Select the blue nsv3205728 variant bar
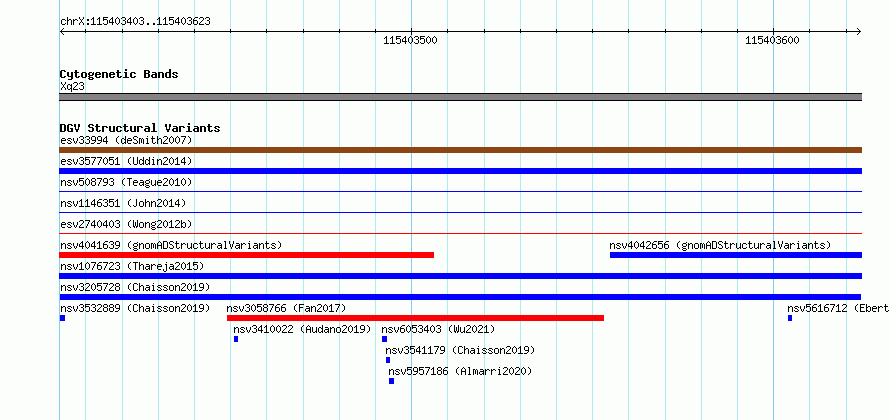This screenshot has width=890, height=420. tap(460, 297)
